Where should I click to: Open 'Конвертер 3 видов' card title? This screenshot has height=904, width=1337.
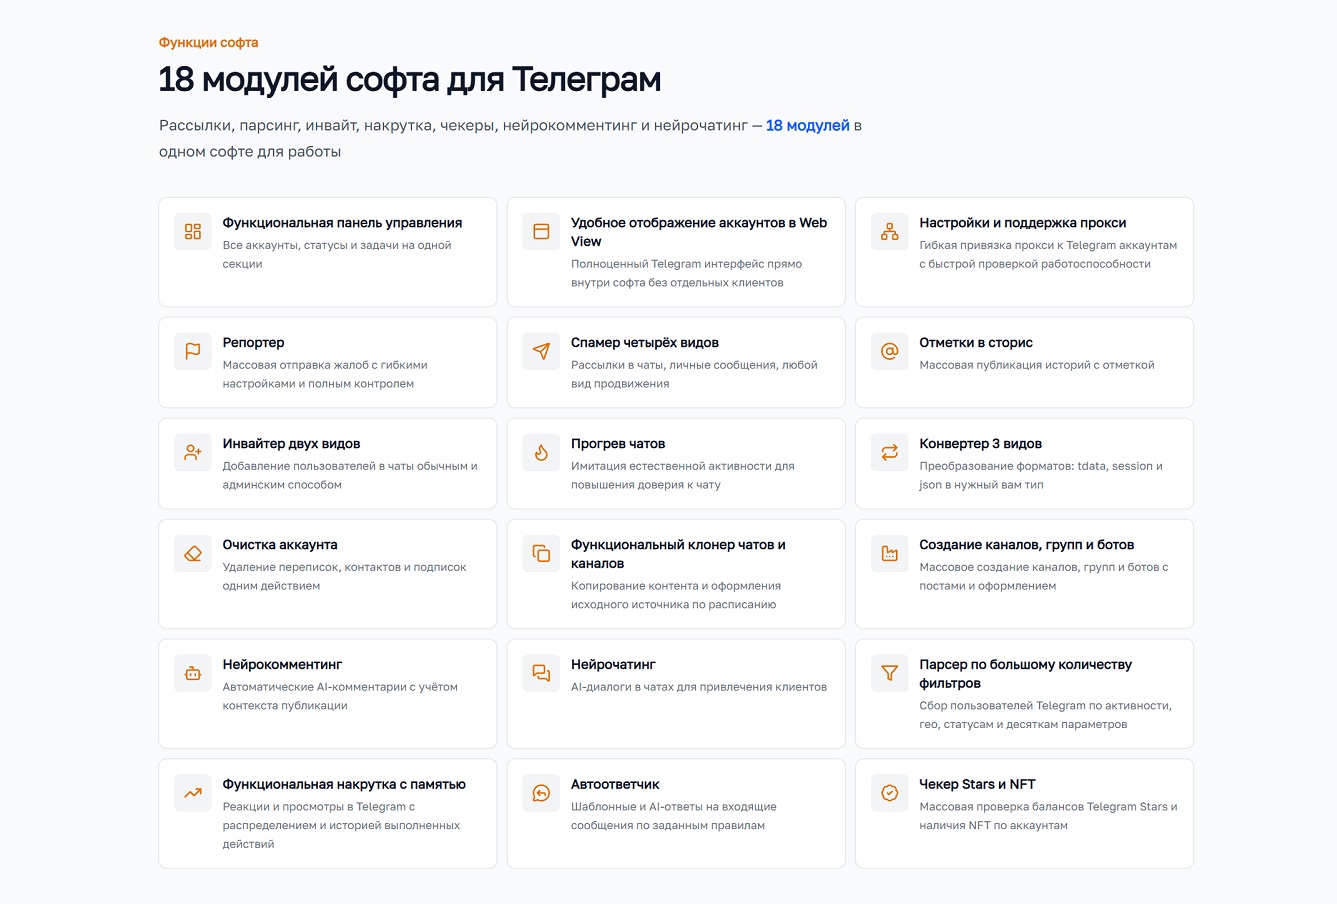pyautogui.click(x=981, y=444)
